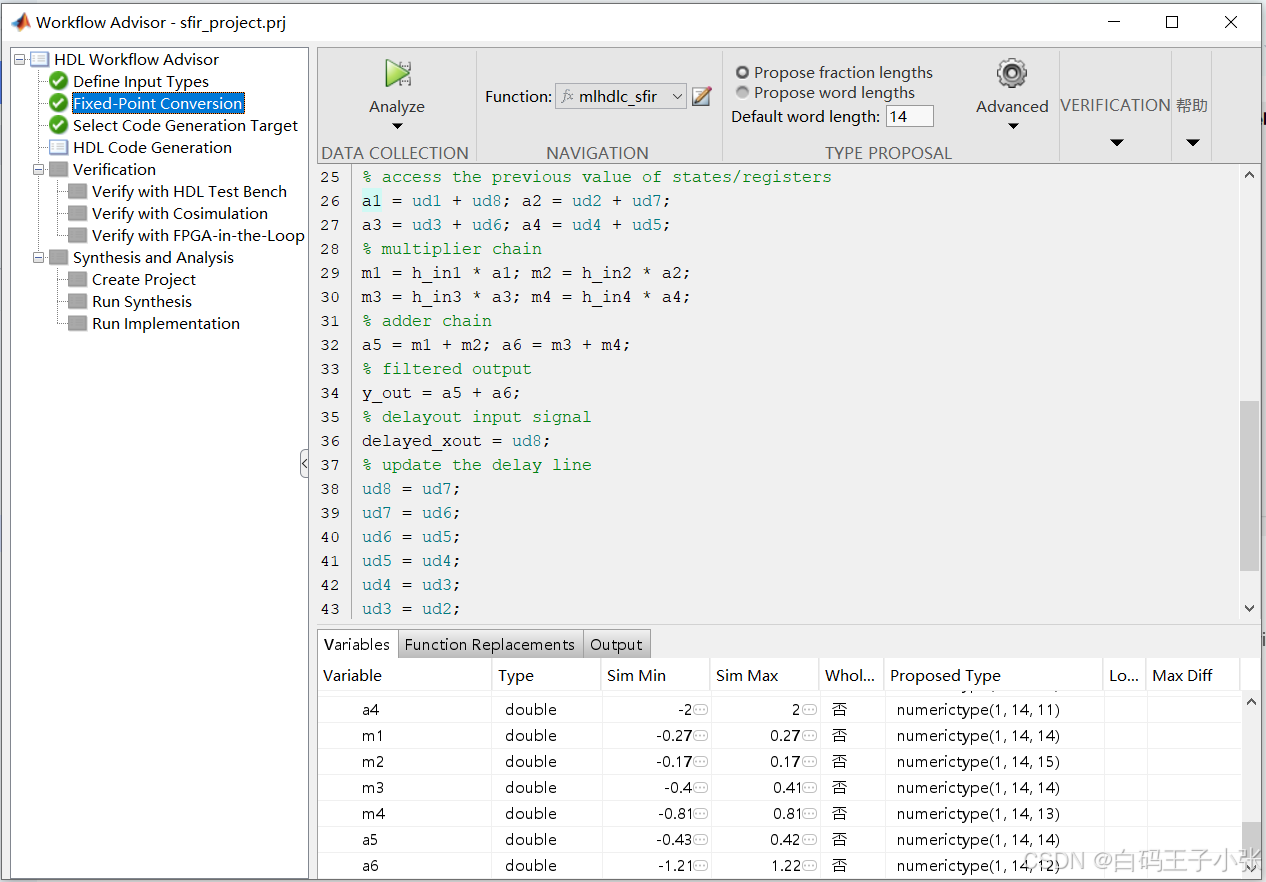Collapse the left panel with splitter arrow
1266x882 pixels.
tap(305, 463)
